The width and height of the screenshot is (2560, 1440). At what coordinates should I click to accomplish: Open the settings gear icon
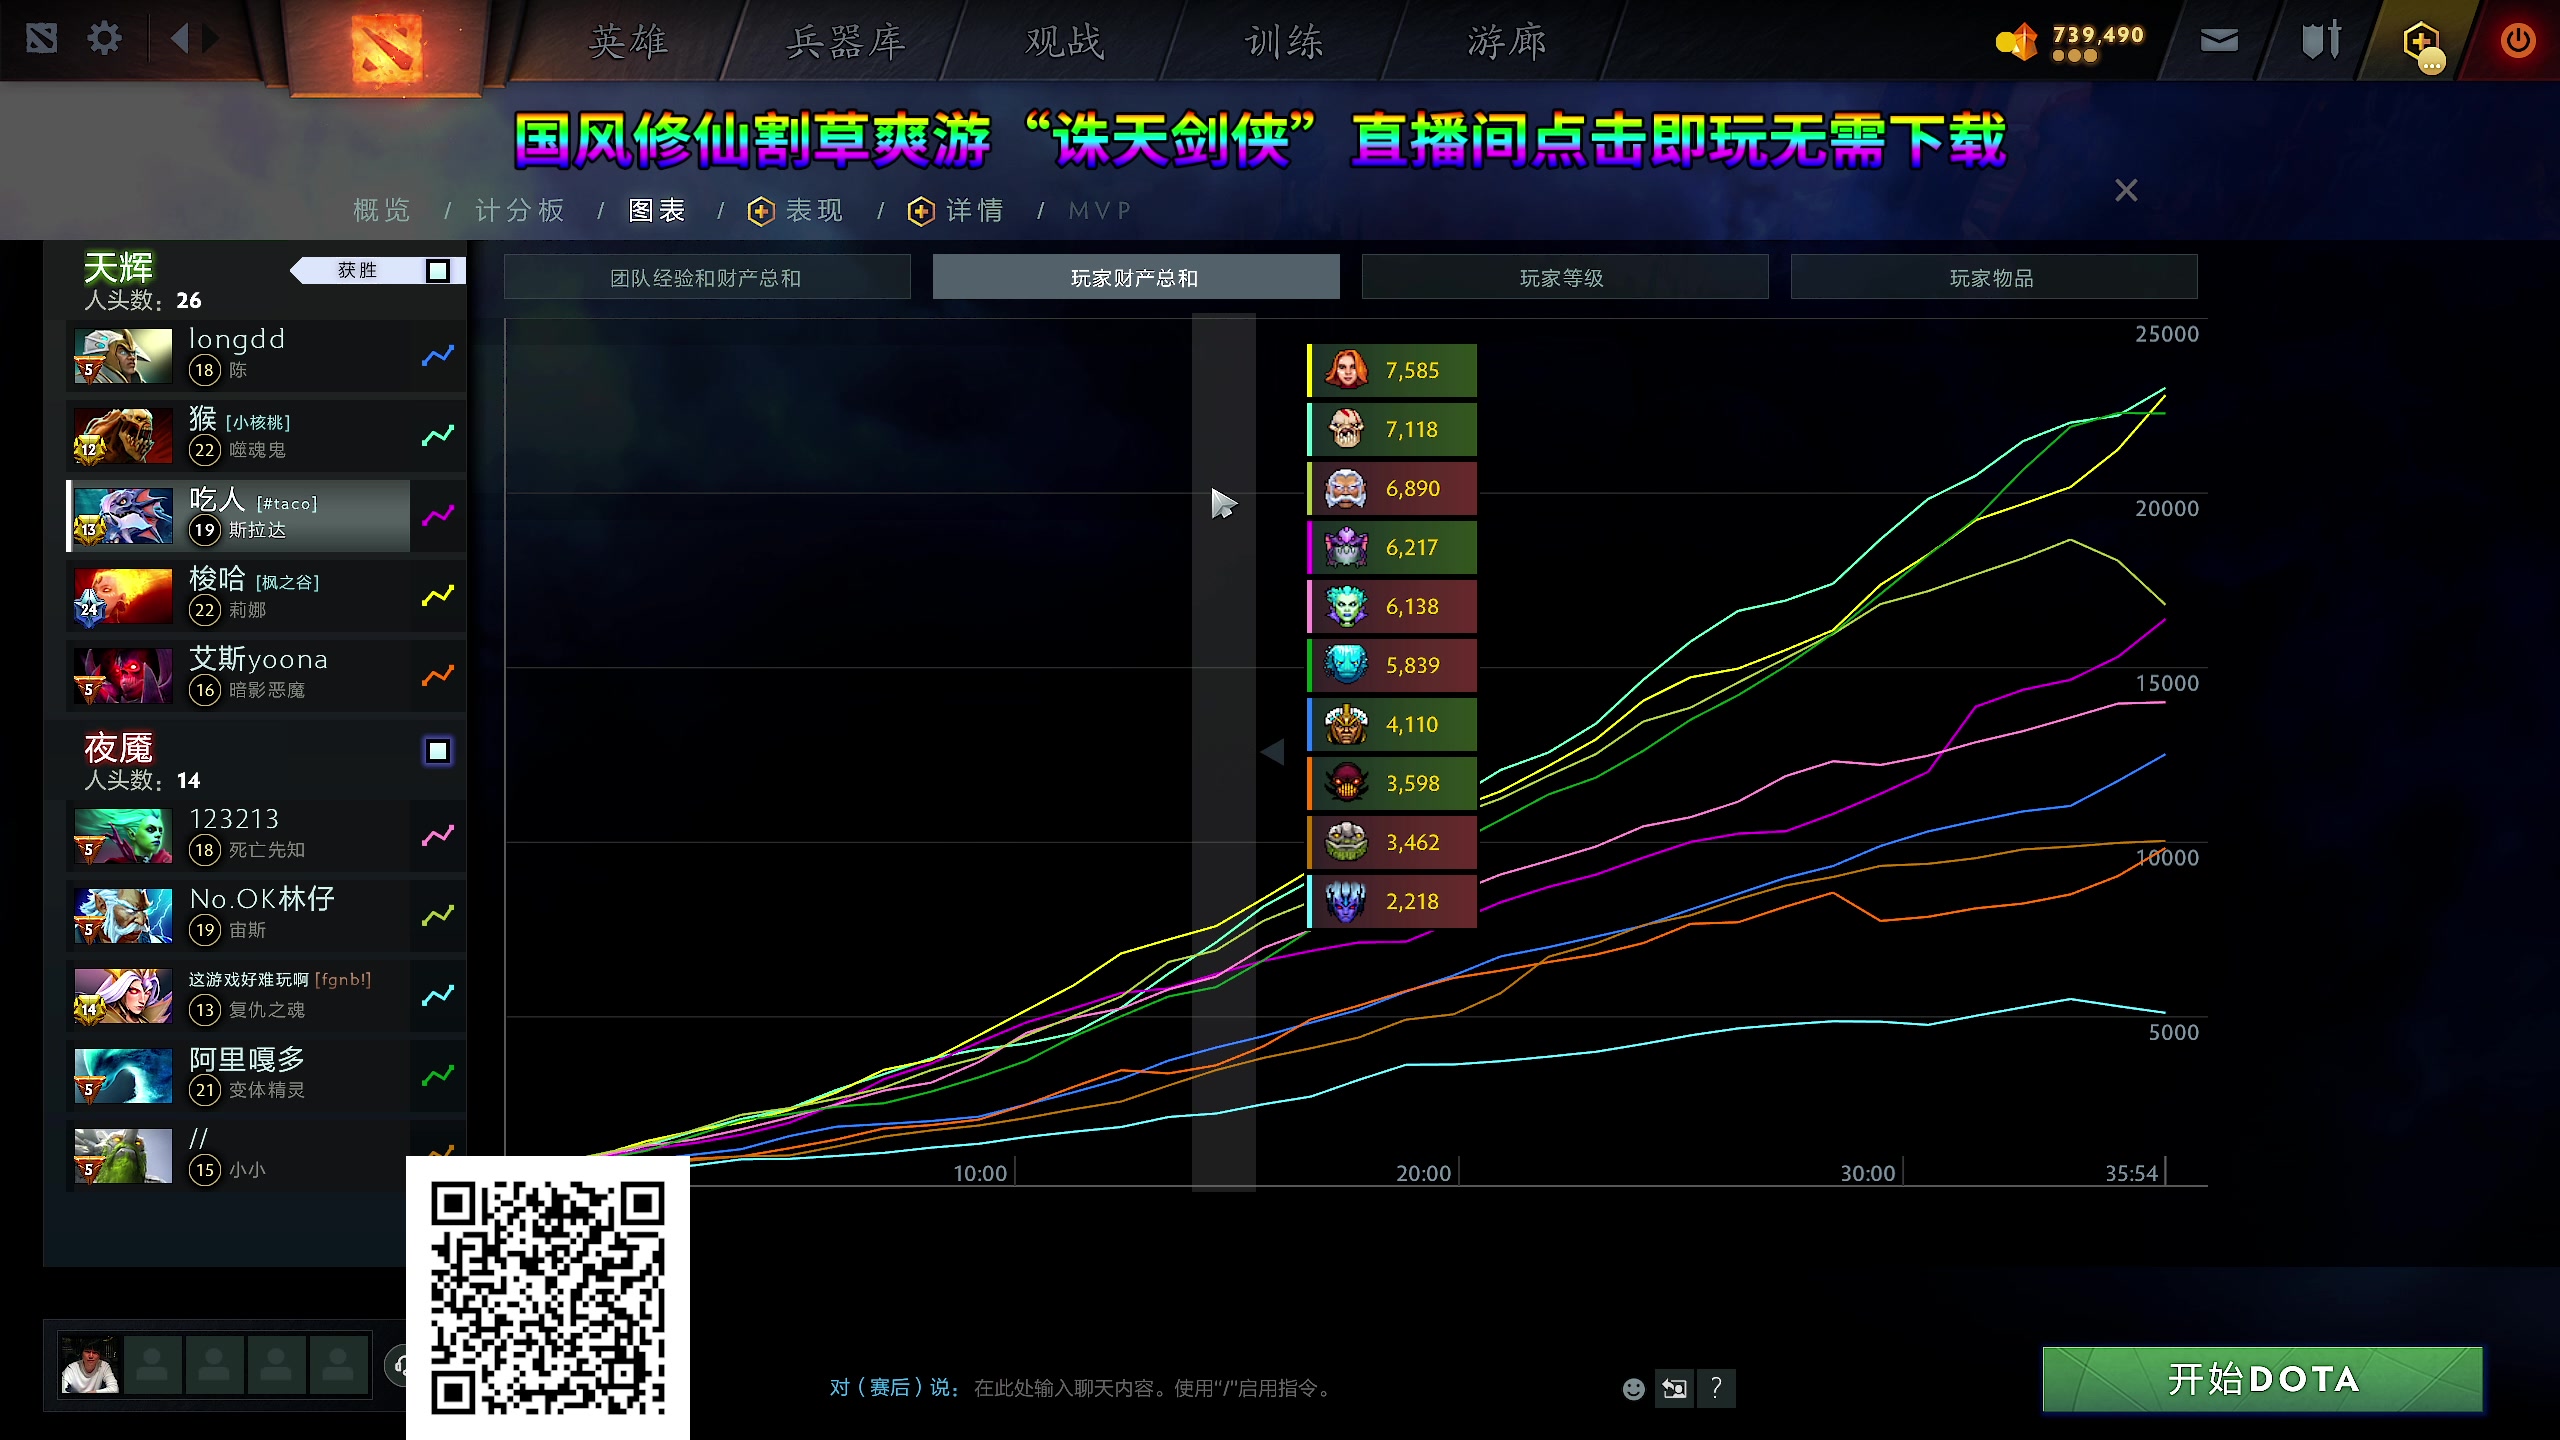click(103, 38)
